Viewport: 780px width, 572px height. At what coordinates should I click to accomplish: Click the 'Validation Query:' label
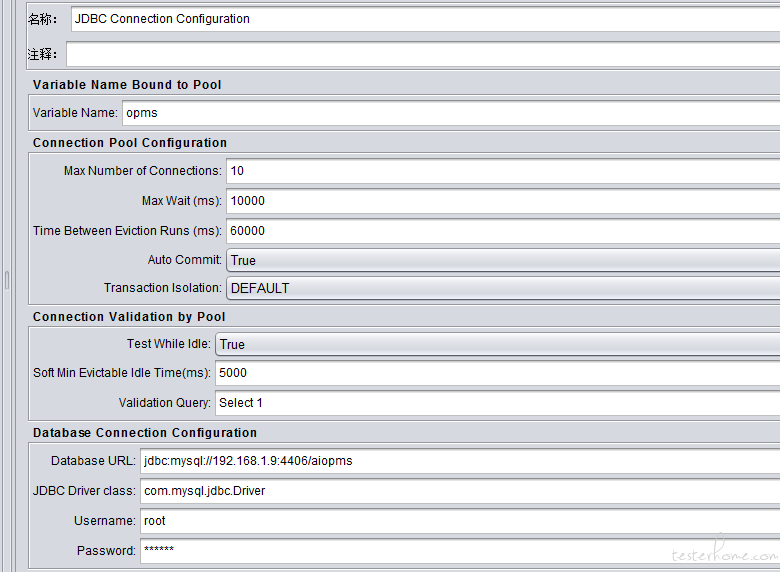pos(165,403)
